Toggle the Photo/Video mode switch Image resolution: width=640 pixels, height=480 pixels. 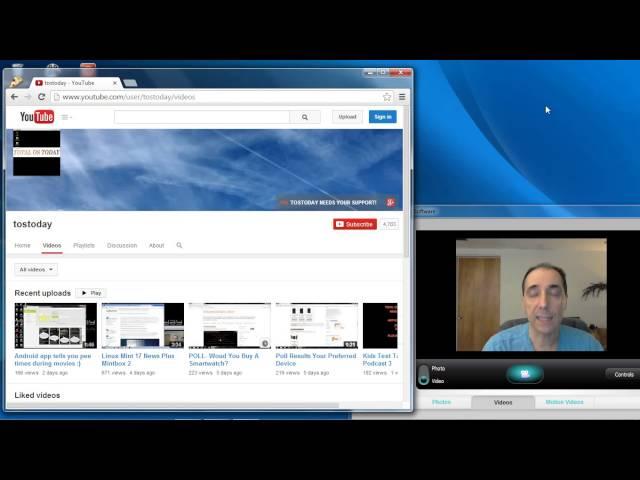[x=424, y=374]
